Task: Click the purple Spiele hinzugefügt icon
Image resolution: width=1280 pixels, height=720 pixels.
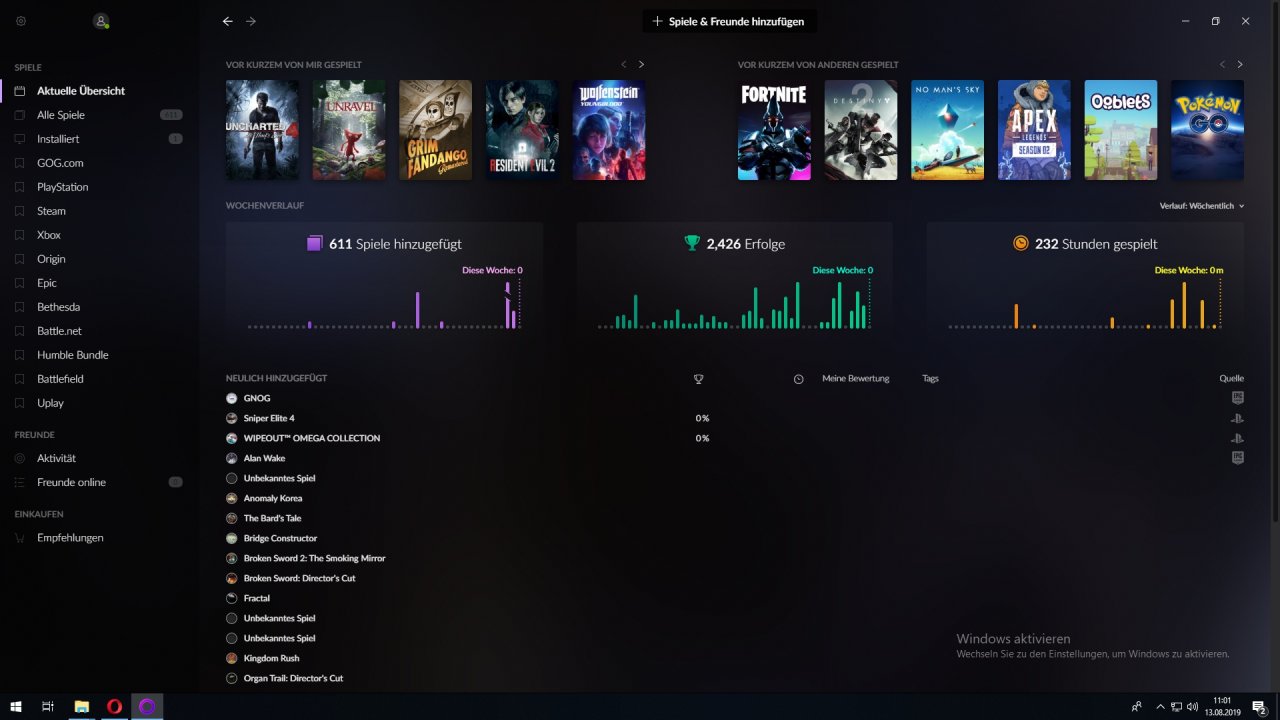Action: click(315, 243)
